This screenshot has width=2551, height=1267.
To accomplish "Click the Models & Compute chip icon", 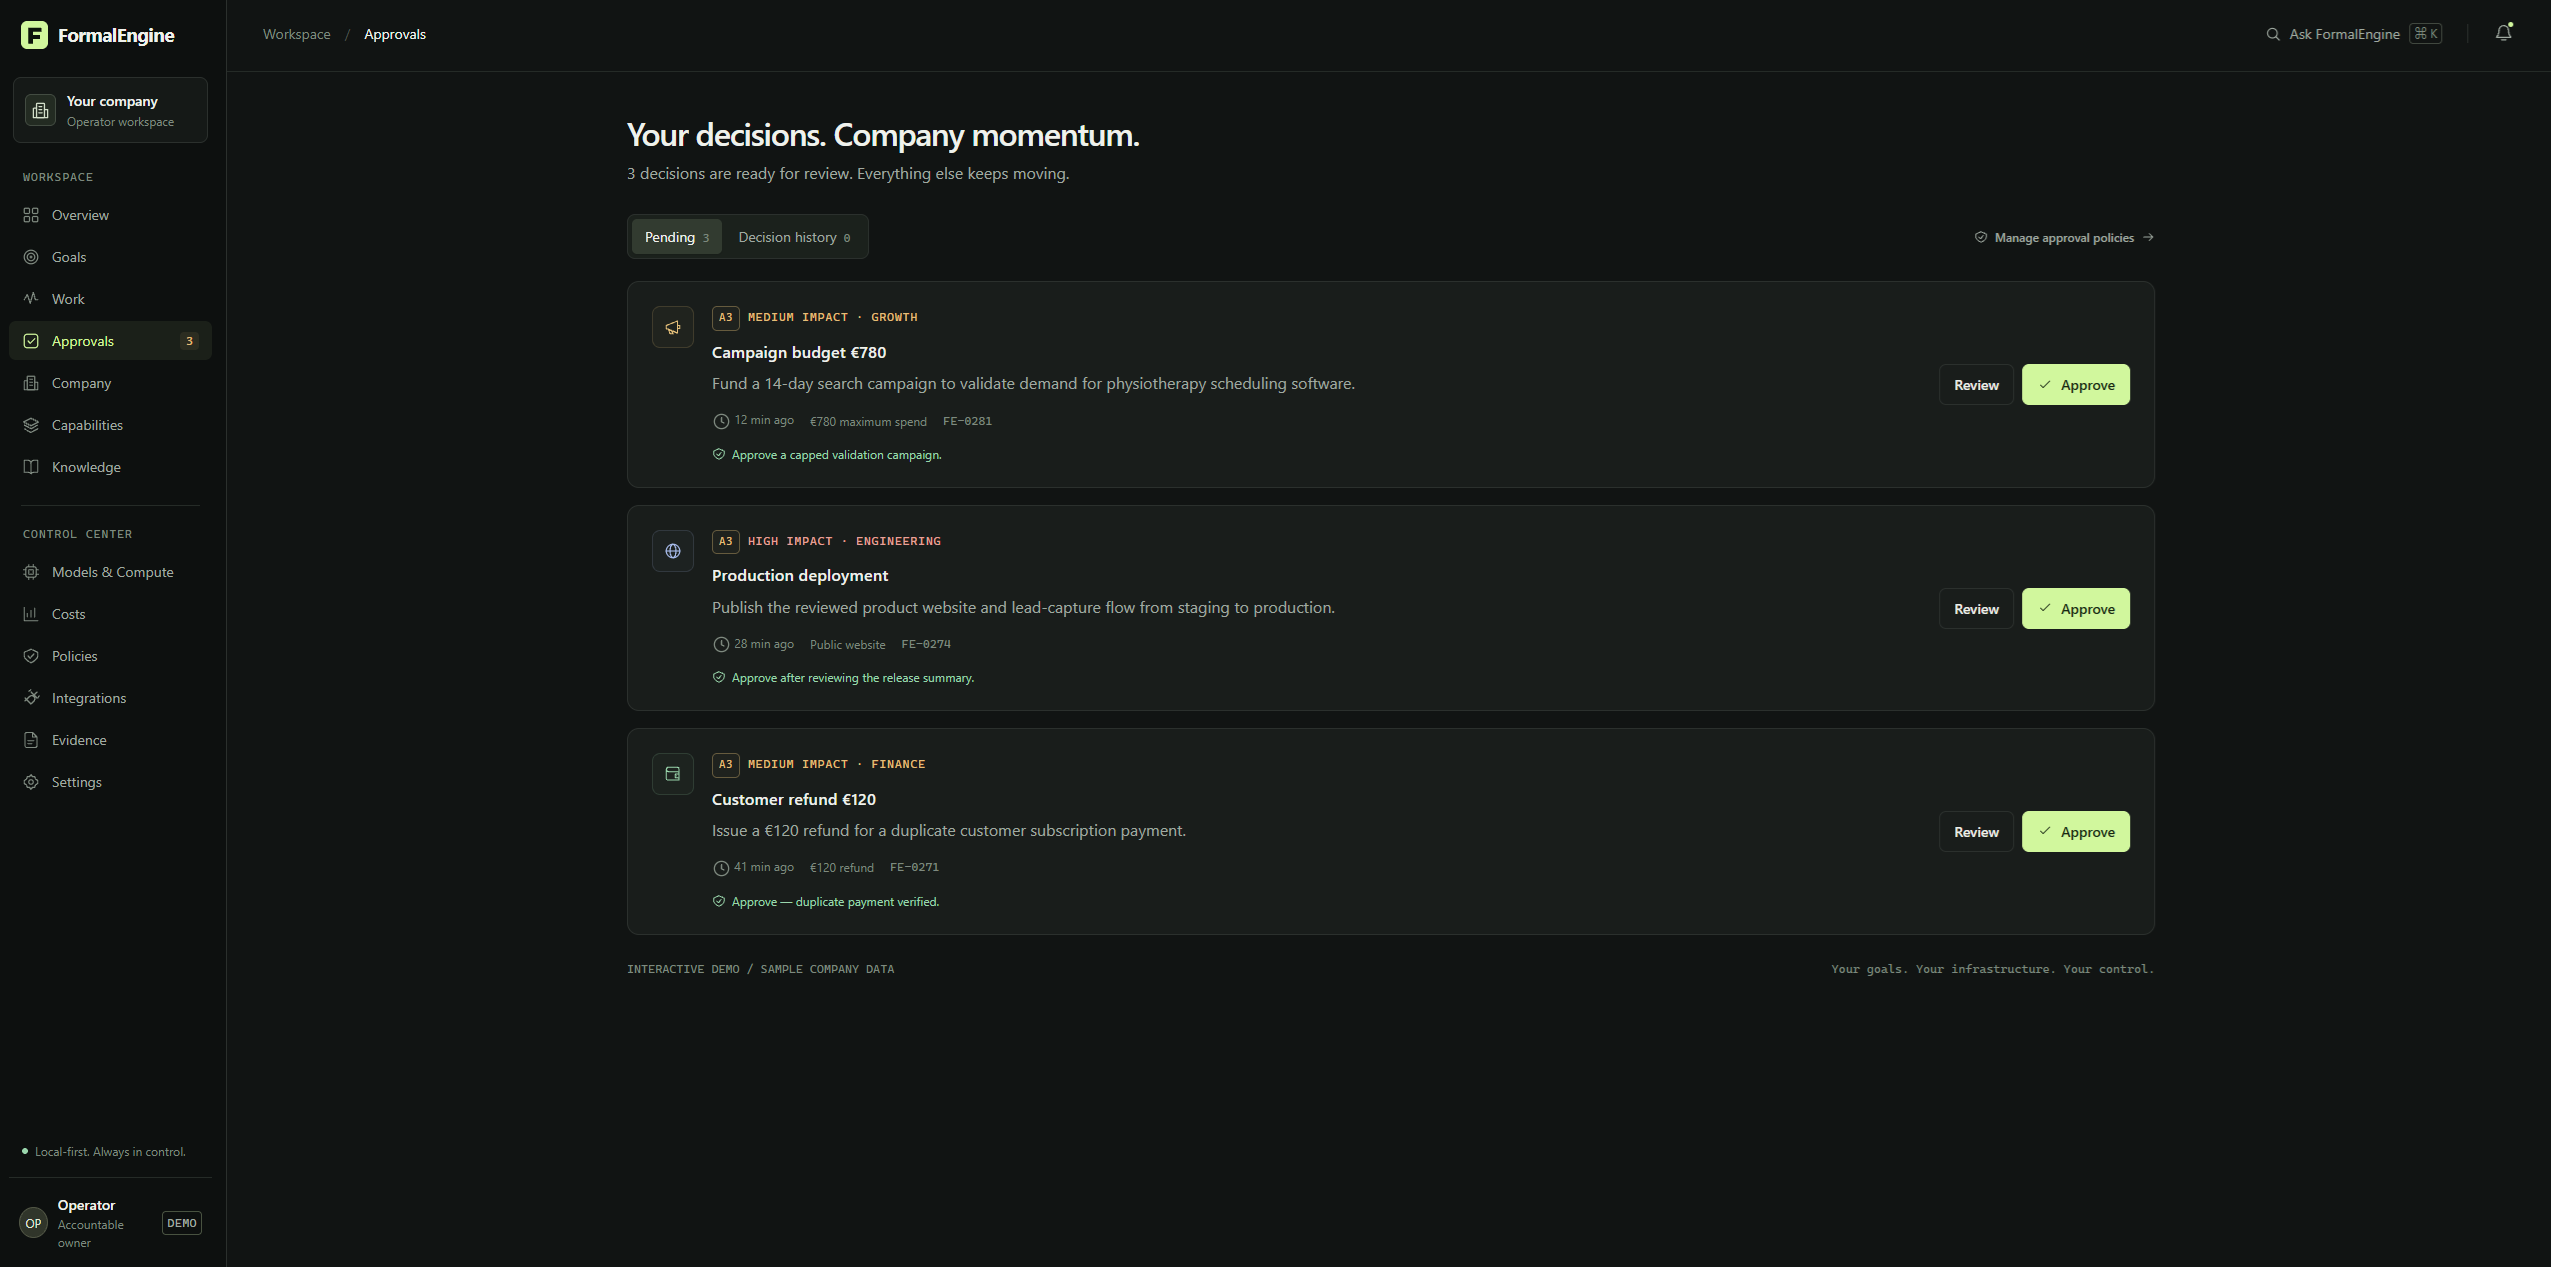I will tap(31, 572).
